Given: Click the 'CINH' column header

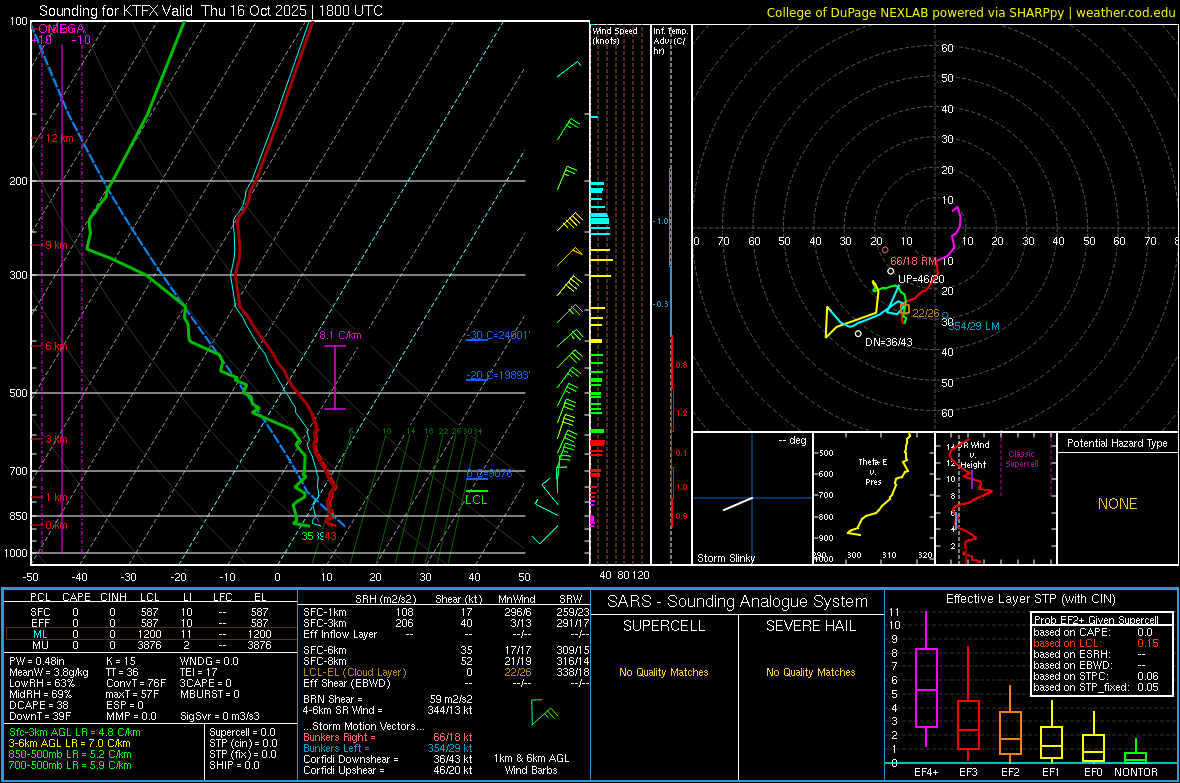Looking at the screenshot, I should (113, 597).
